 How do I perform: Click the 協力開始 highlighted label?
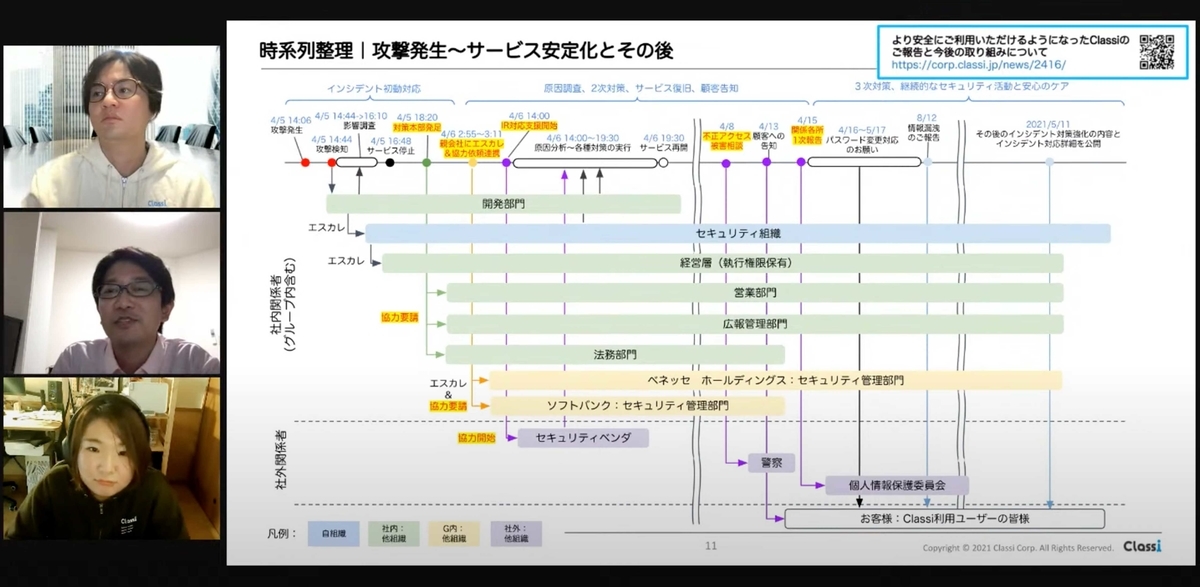476,437
